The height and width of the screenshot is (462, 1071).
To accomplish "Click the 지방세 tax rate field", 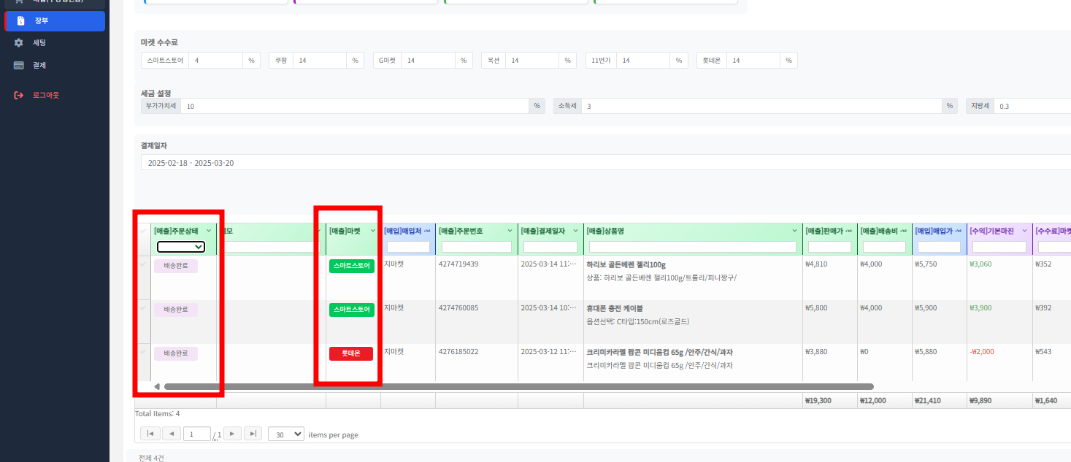I will click(x=1032, y=107).
